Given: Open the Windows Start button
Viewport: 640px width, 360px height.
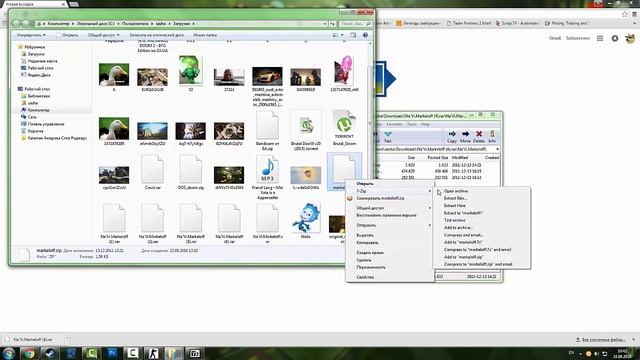Looking at the screenshot, I should (x=9, y=353).
